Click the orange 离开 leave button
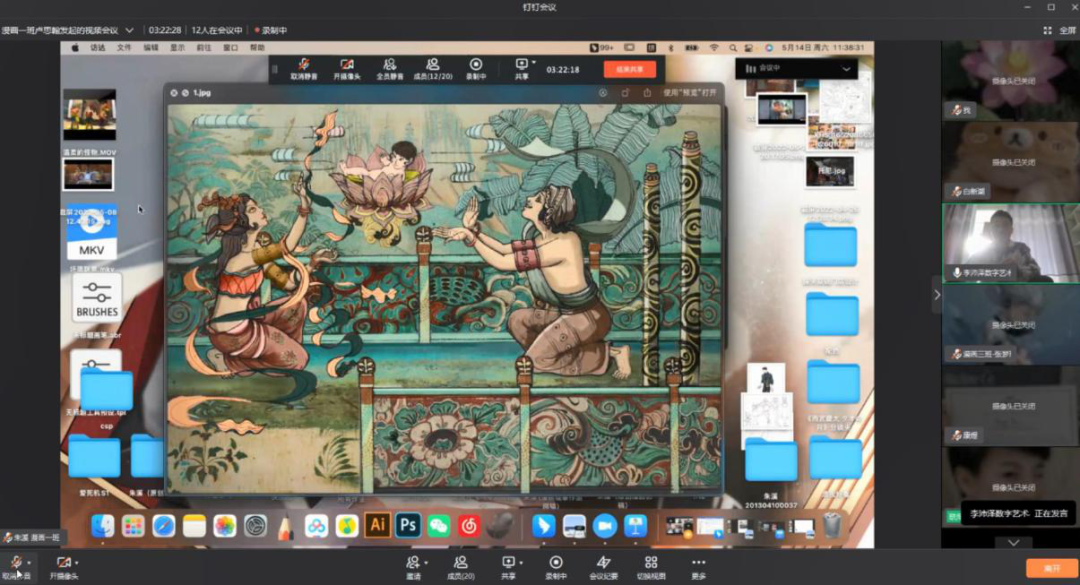 [x=1051, y=568]
